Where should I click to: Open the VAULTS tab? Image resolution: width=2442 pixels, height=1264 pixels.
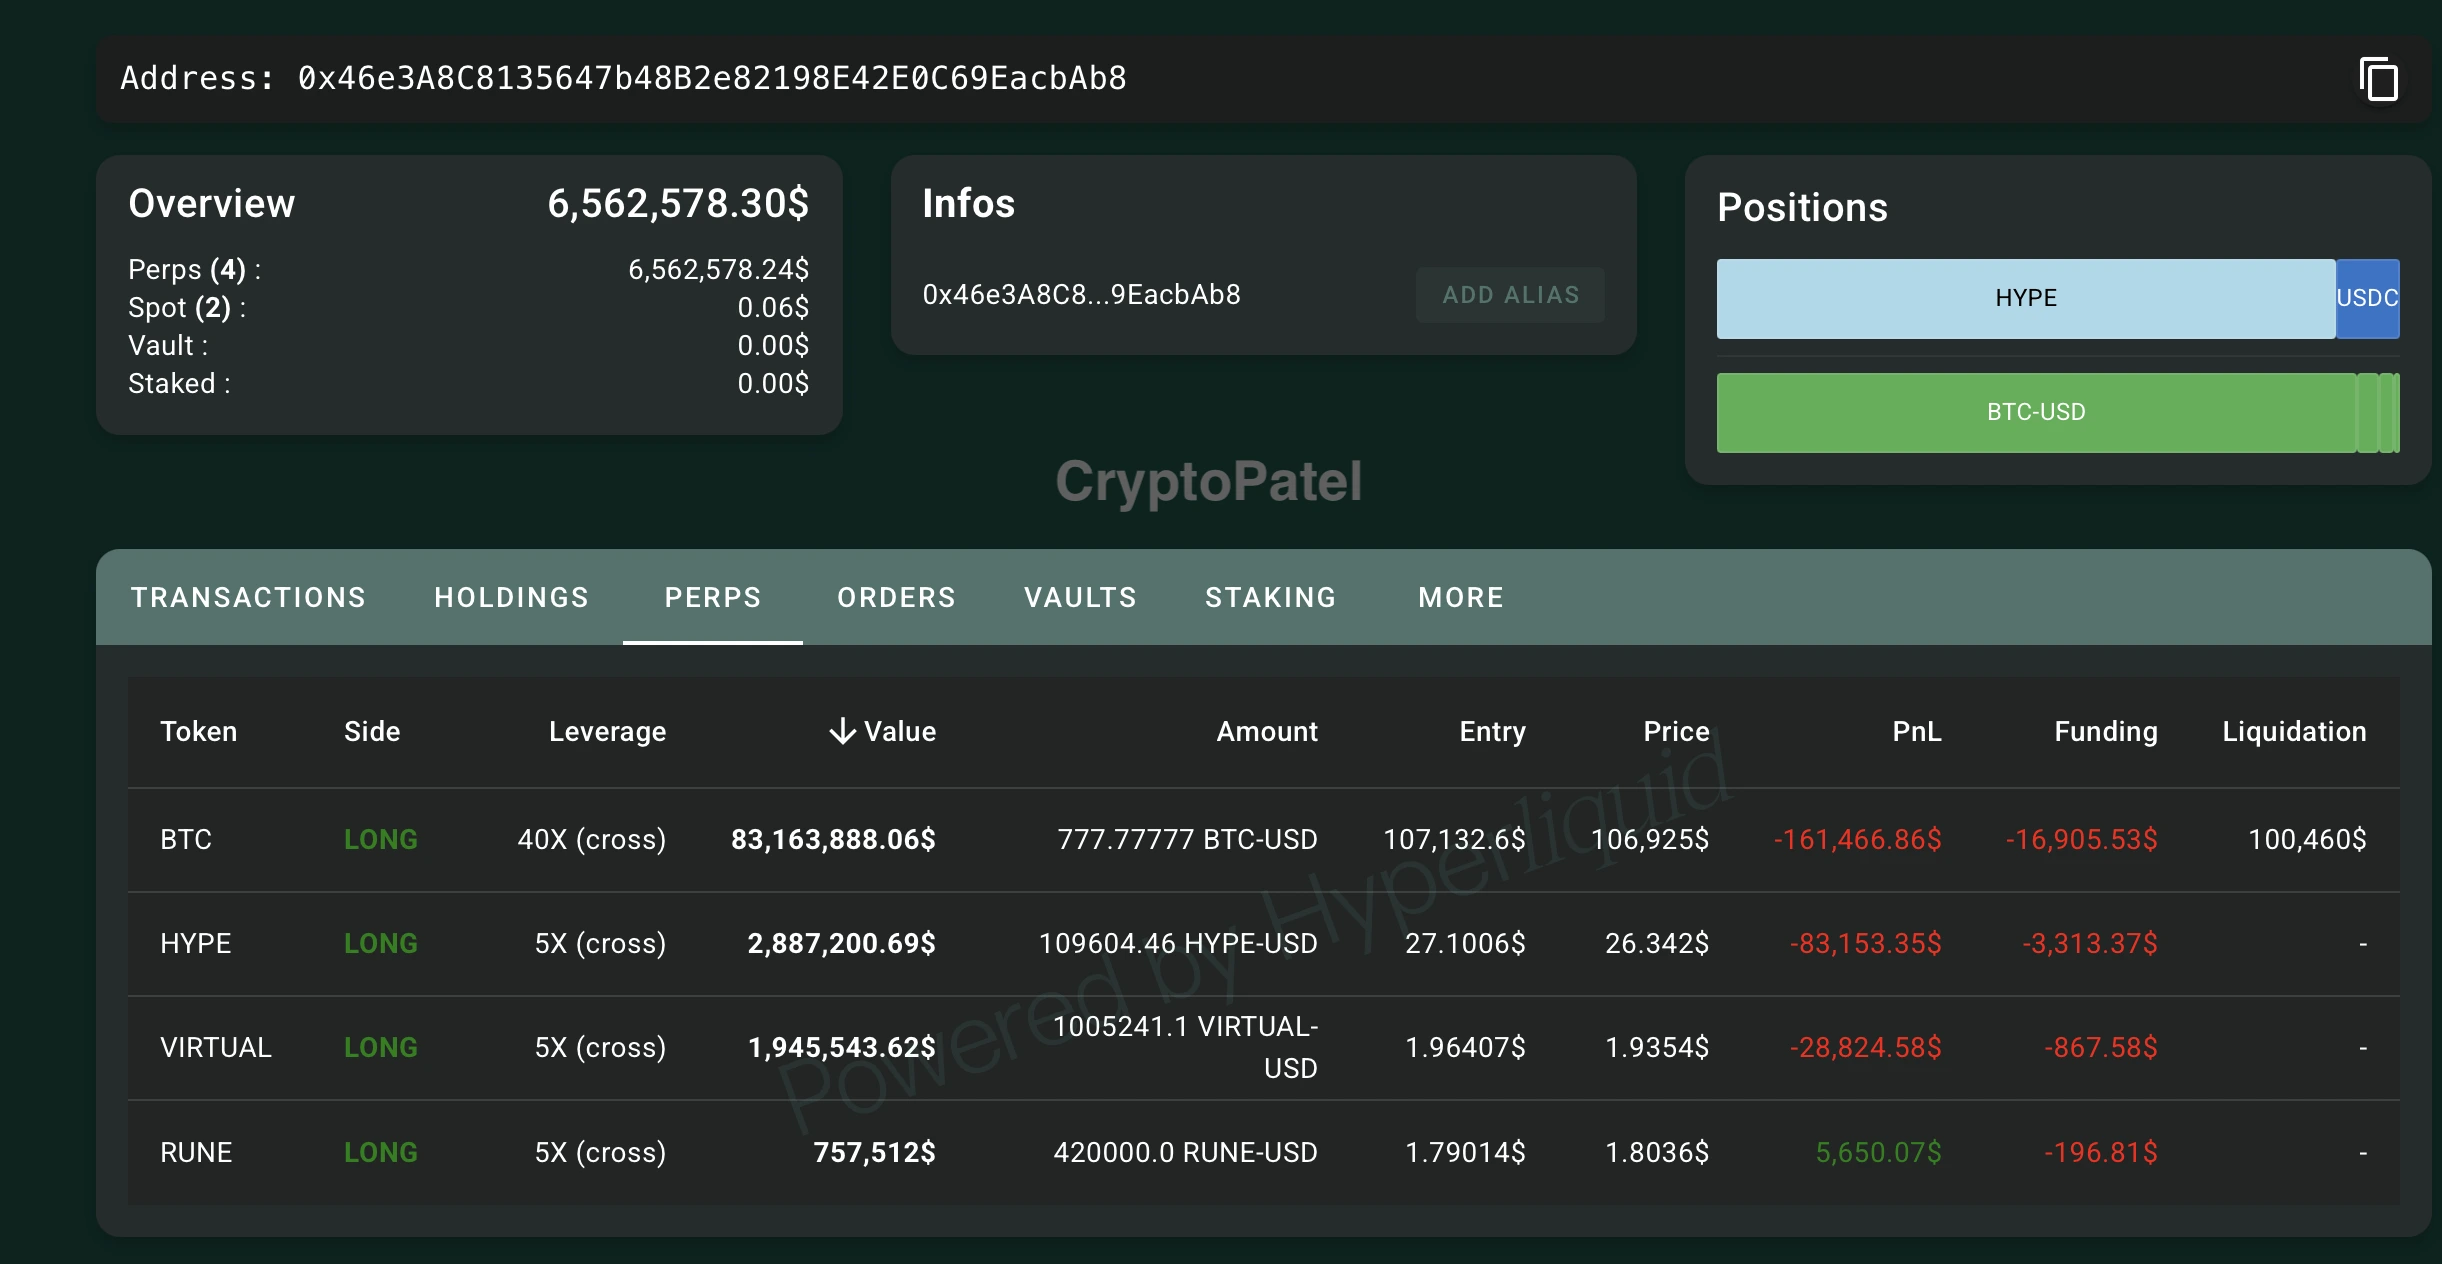click(x=1081, y=597)
